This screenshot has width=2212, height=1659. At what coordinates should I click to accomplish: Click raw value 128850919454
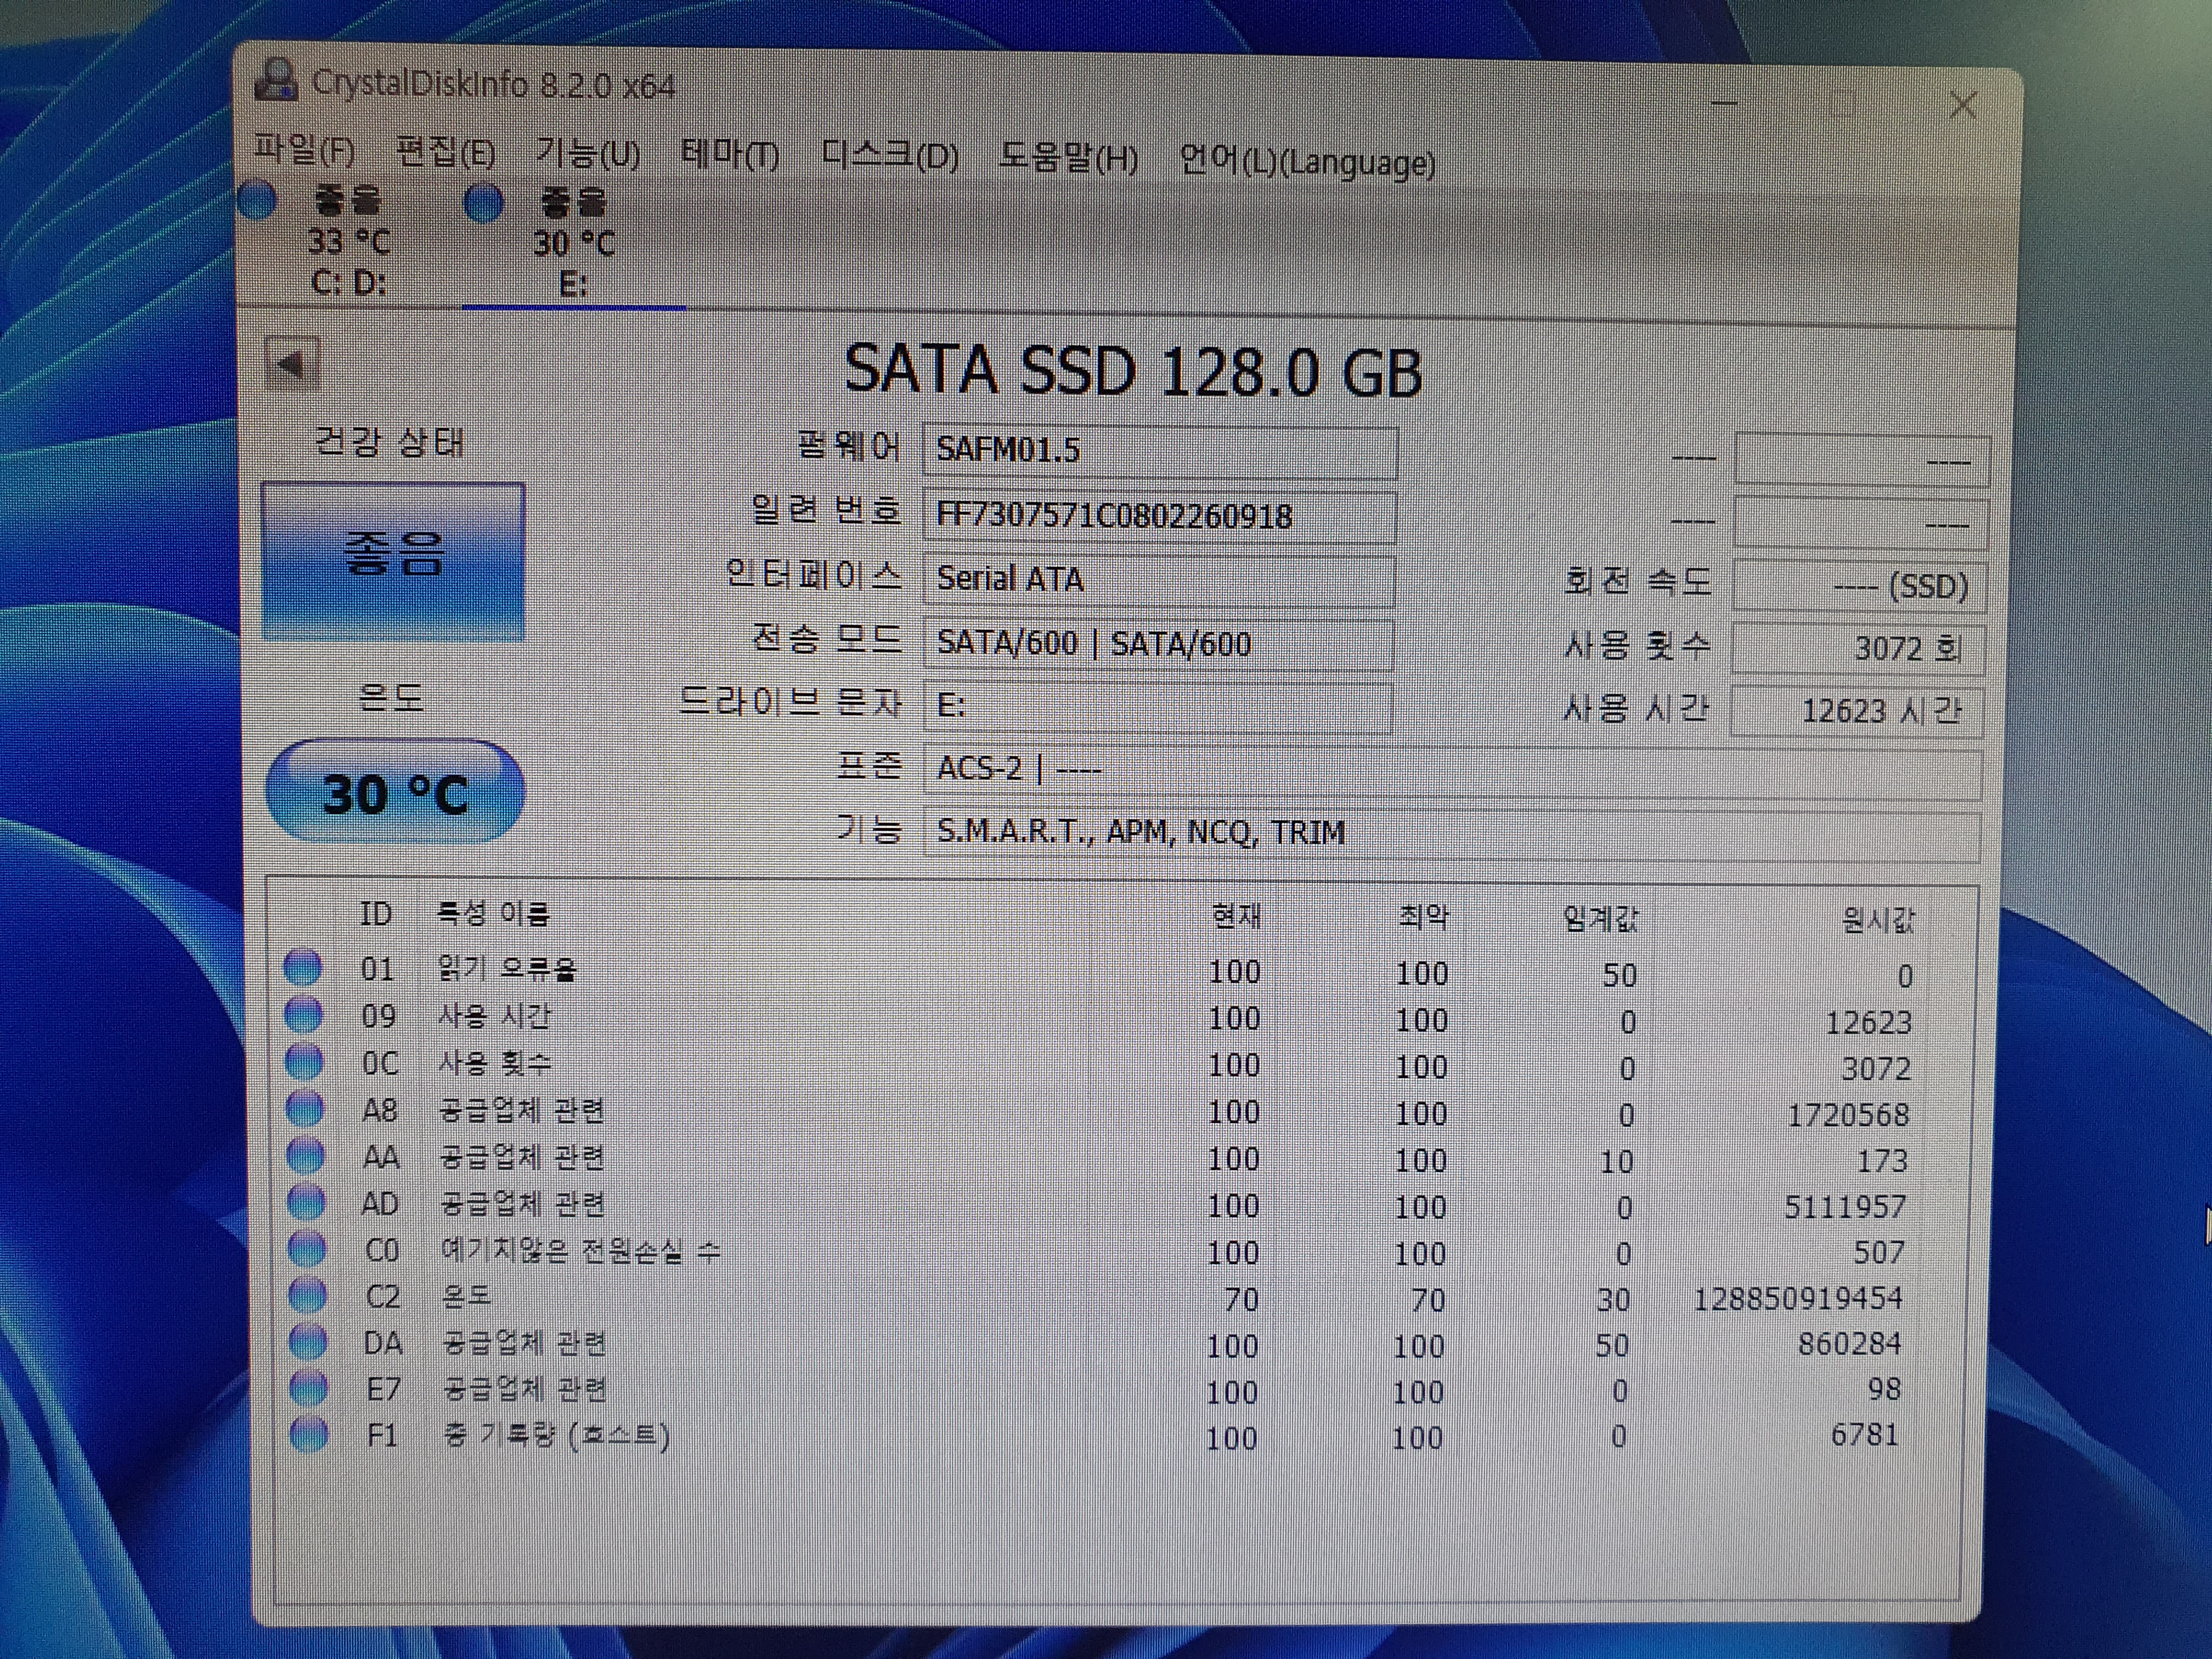(1797, 1298)
